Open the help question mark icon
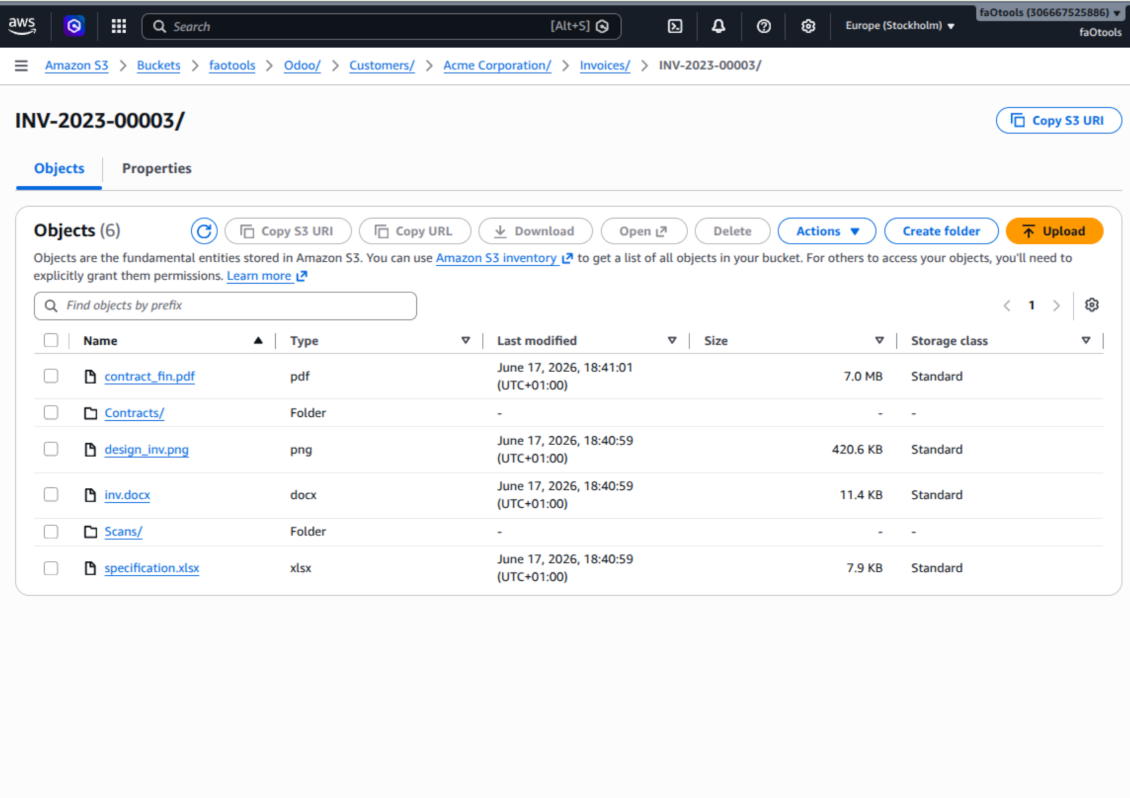1130x798 pixels. [763, 26]
